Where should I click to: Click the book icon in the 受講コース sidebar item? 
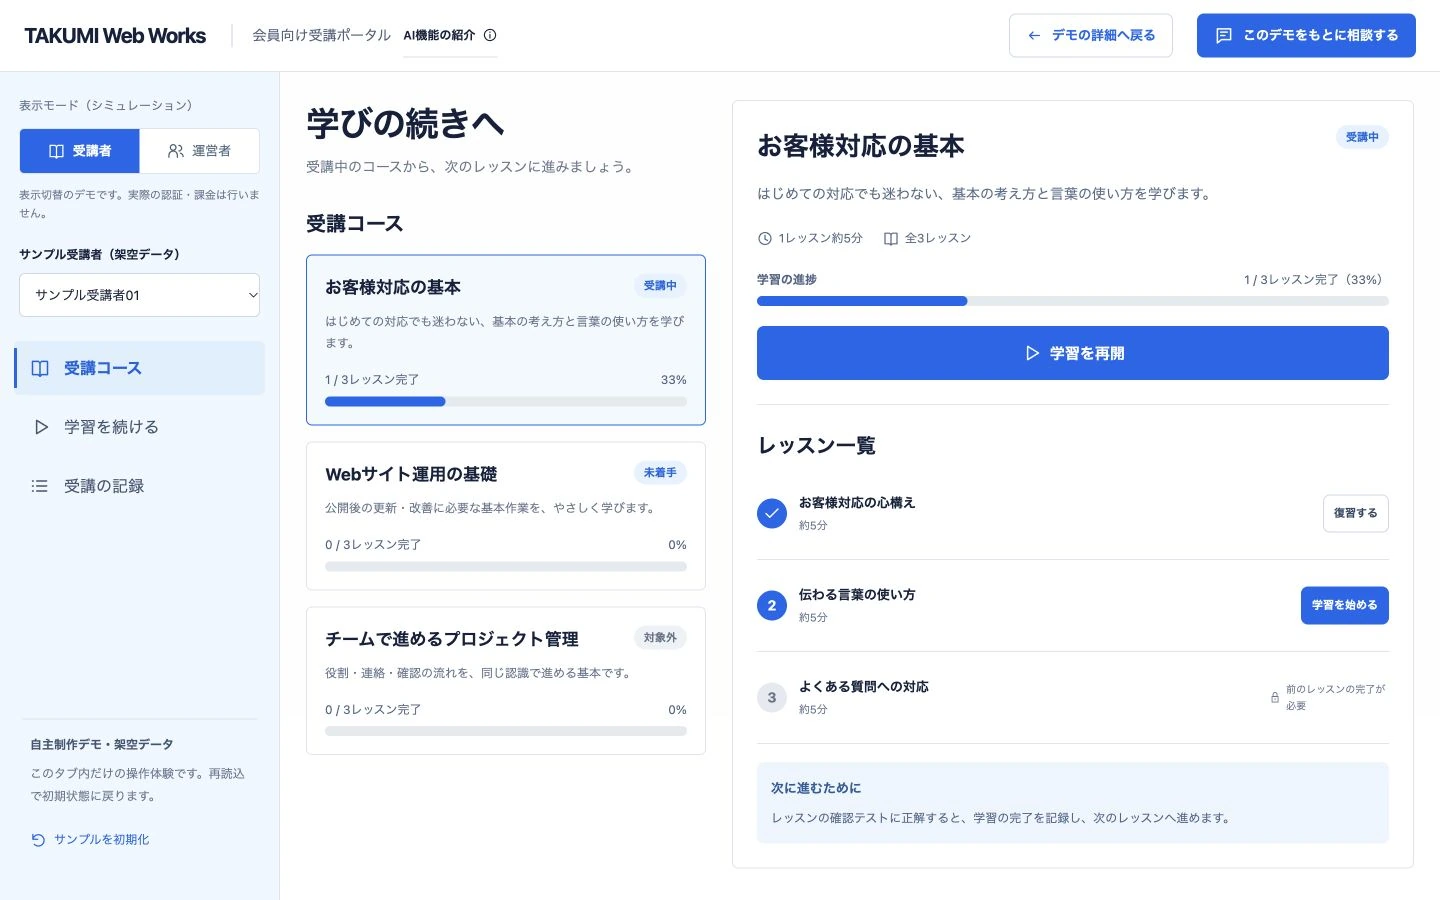(40, 368)
